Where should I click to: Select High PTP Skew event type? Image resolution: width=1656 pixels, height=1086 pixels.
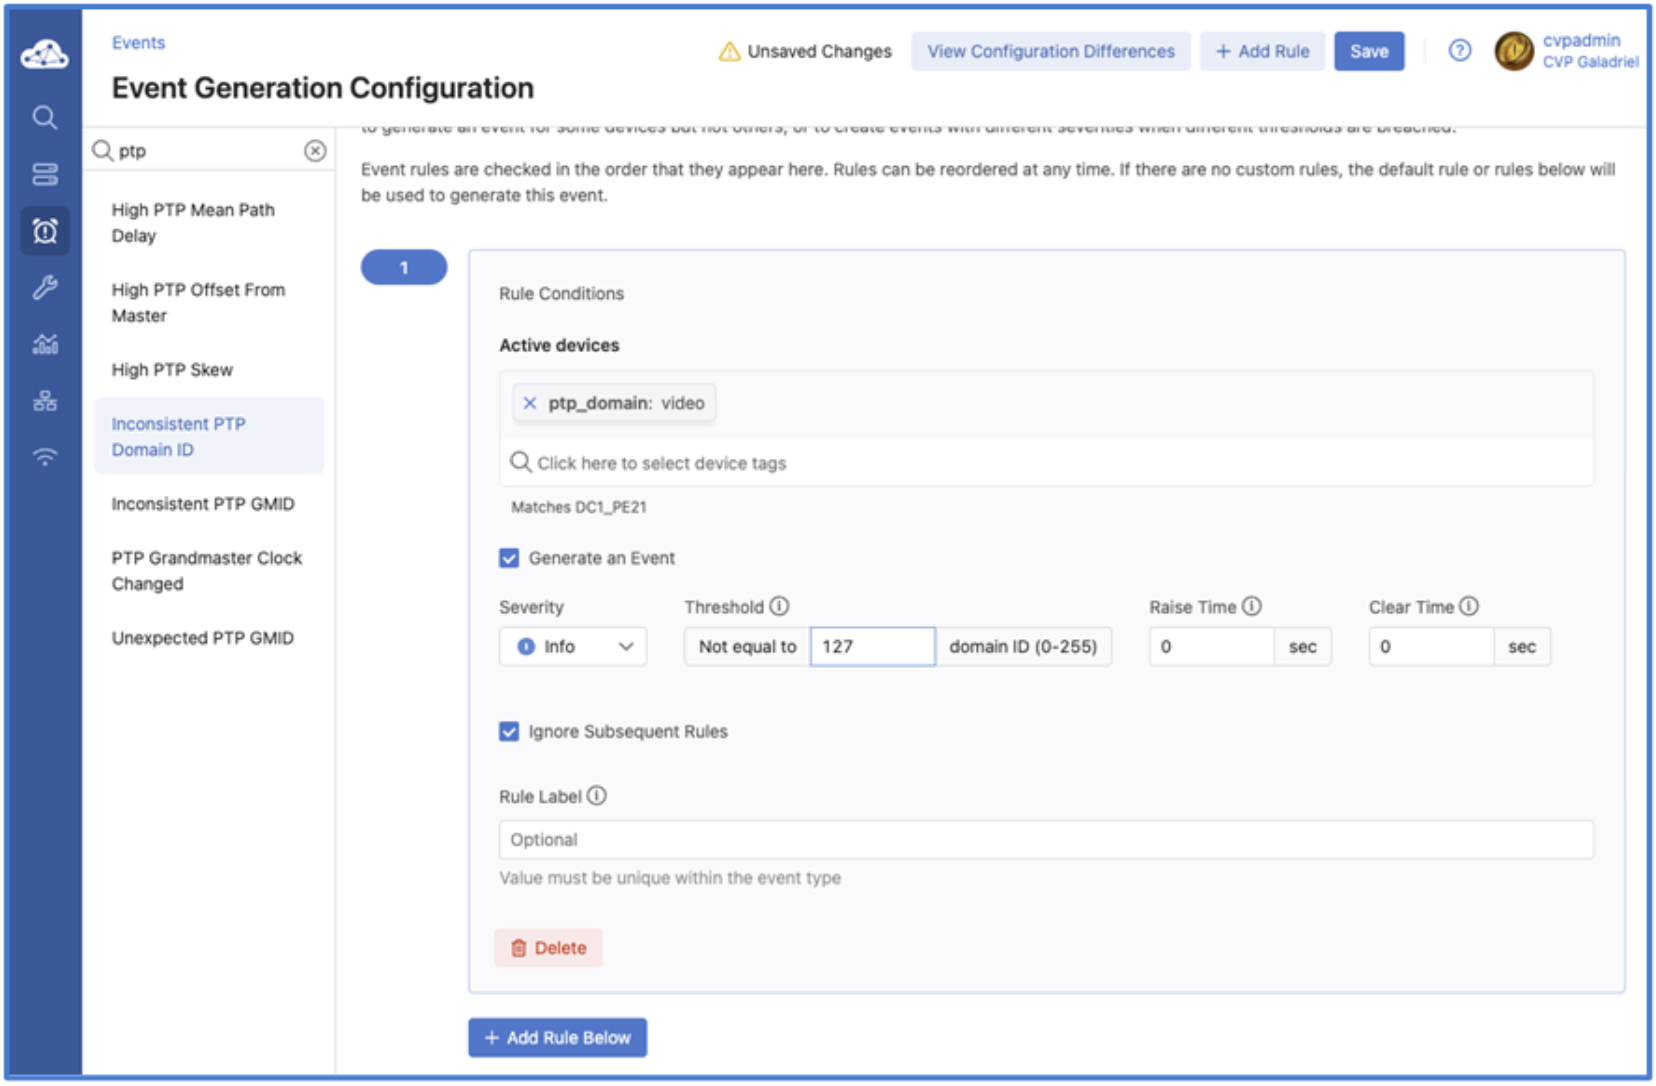click(172, 370)
